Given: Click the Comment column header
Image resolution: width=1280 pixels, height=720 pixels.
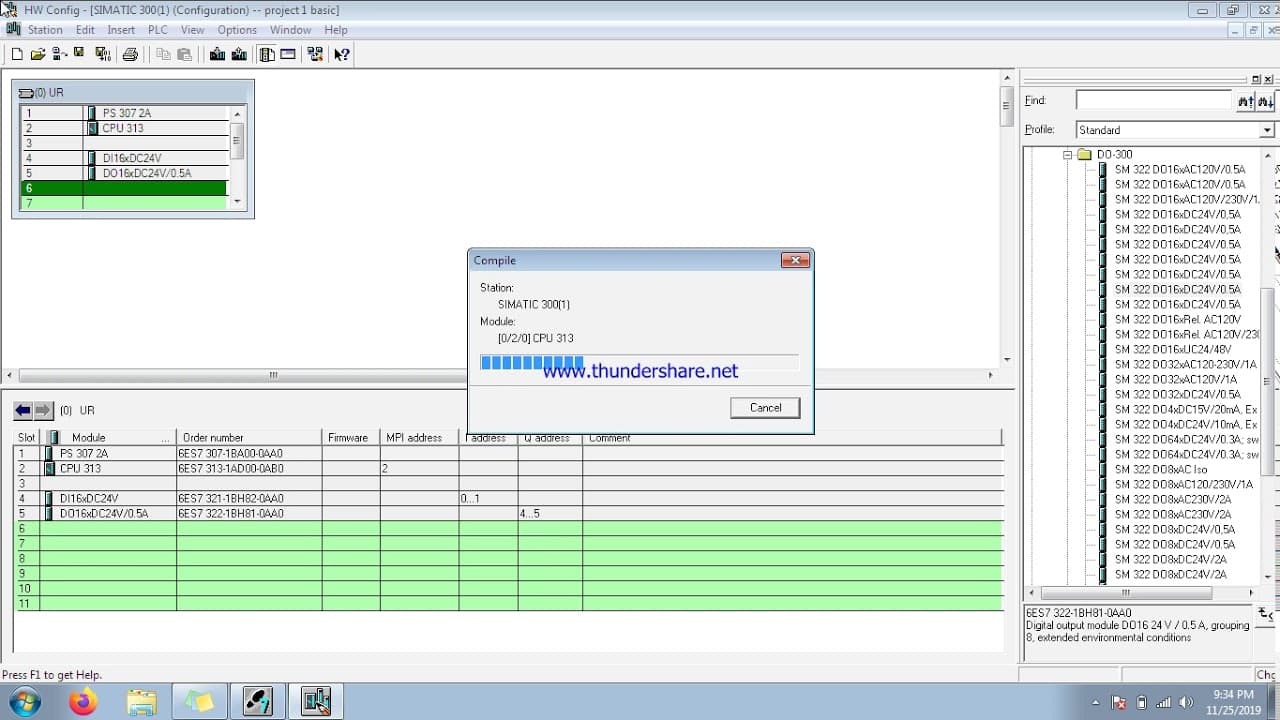Looking at the screenshot, I should 793,438.
